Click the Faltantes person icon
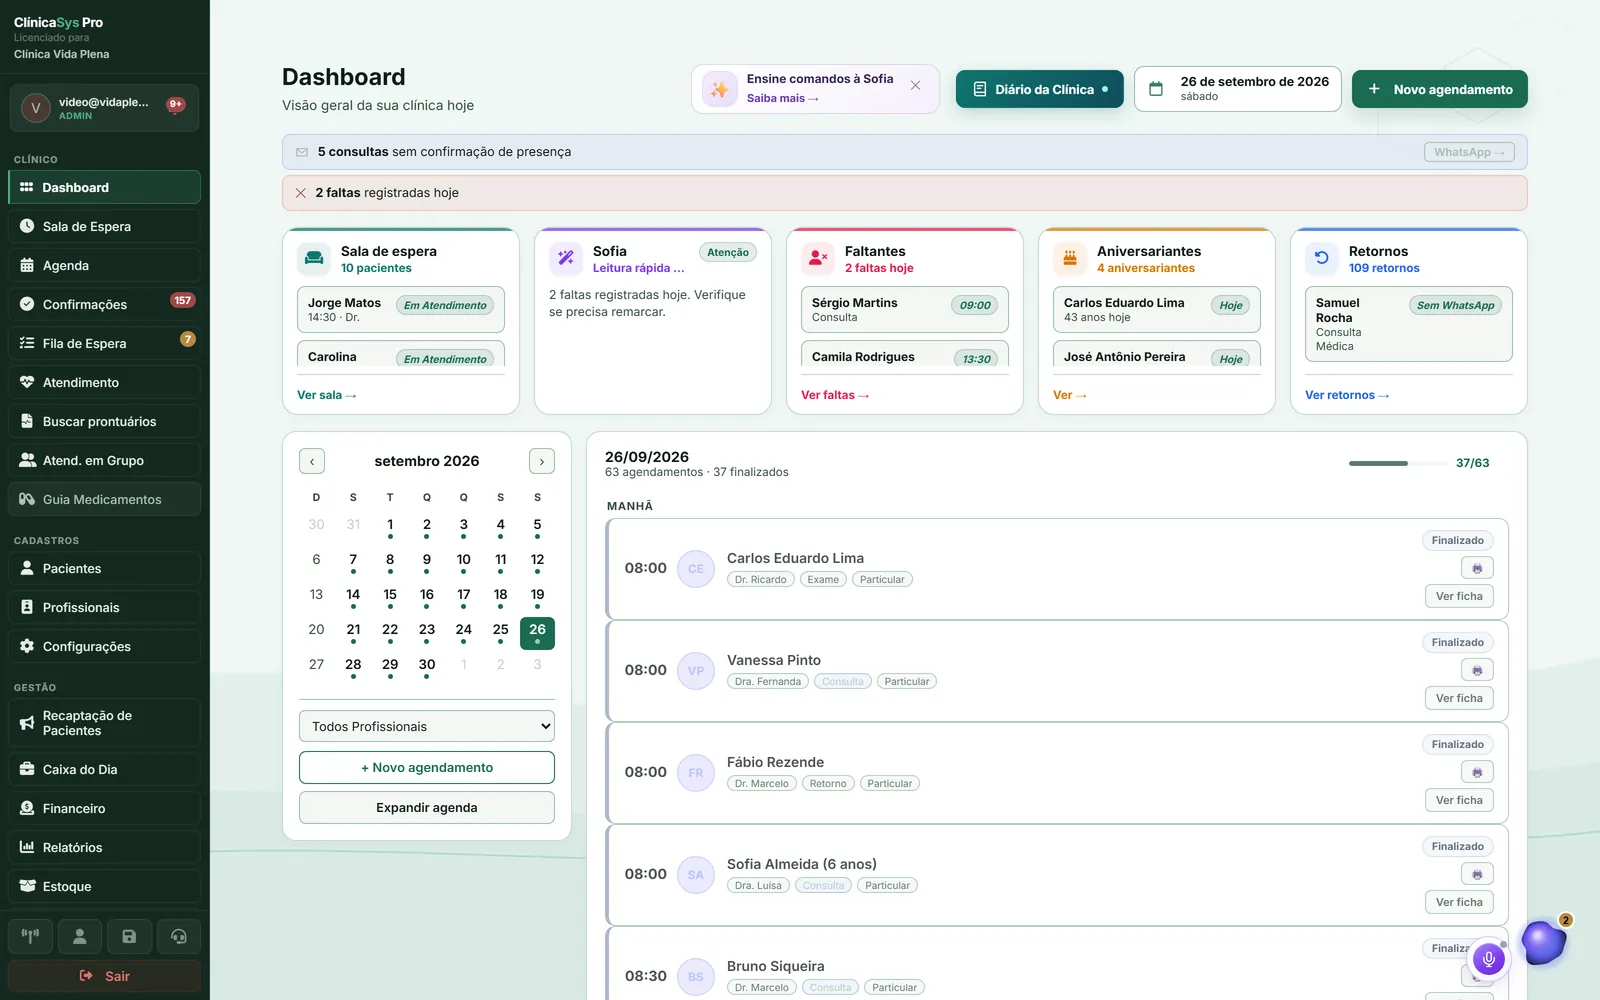This screenshot has height=1000, width=1600. coord(818,259)
